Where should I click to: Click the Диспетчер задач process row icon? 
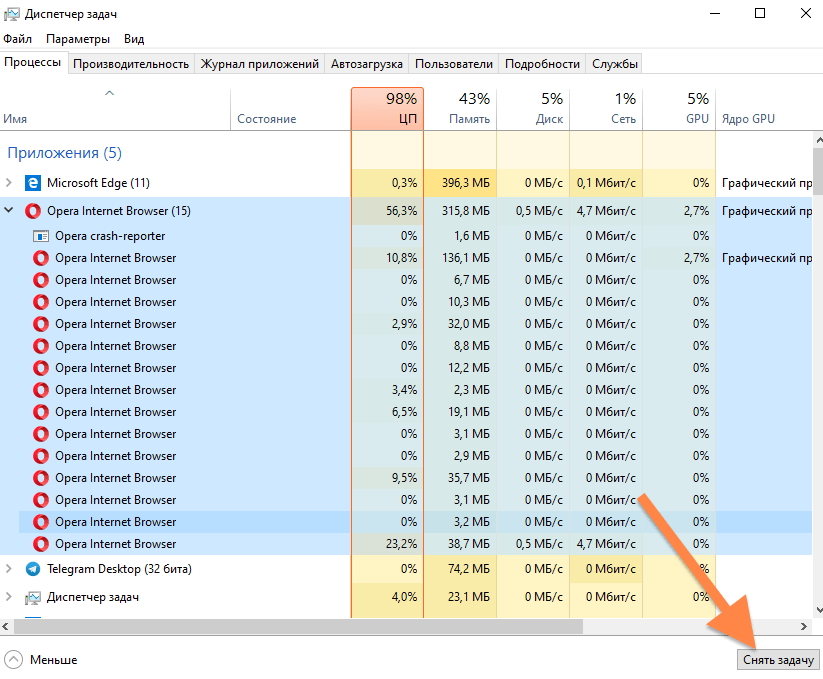point(33,597)
